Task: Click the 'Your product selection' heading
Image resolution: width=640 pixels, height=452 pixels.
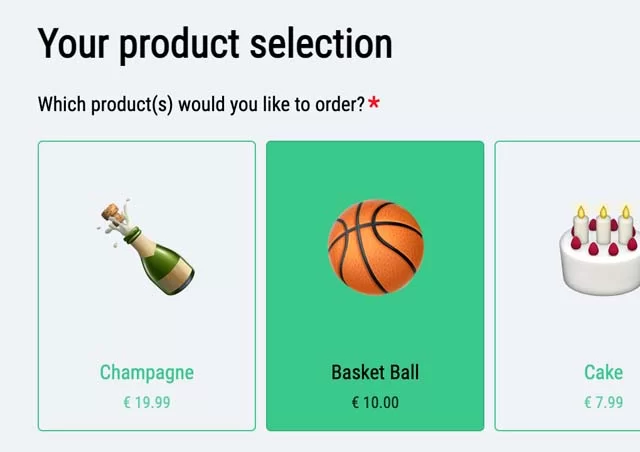Action: click(x=215, y=44)
